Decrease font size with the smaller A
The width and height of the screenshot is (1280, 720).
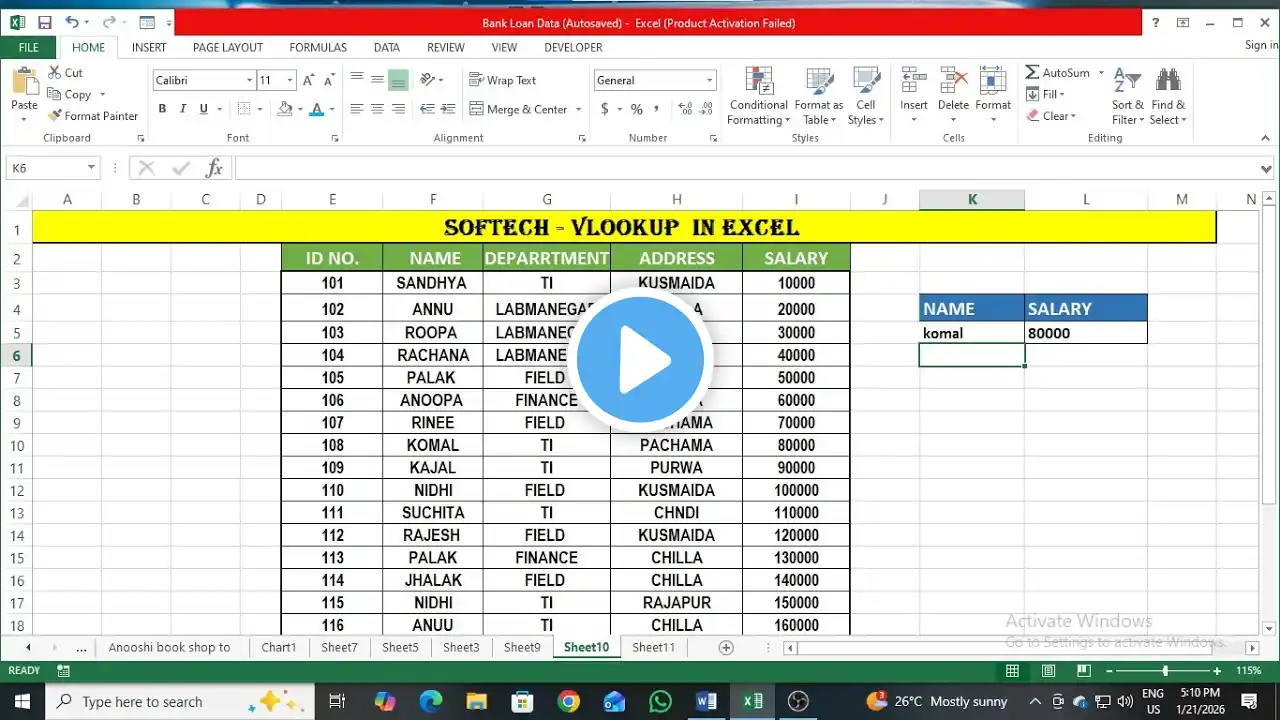[329, 80]
